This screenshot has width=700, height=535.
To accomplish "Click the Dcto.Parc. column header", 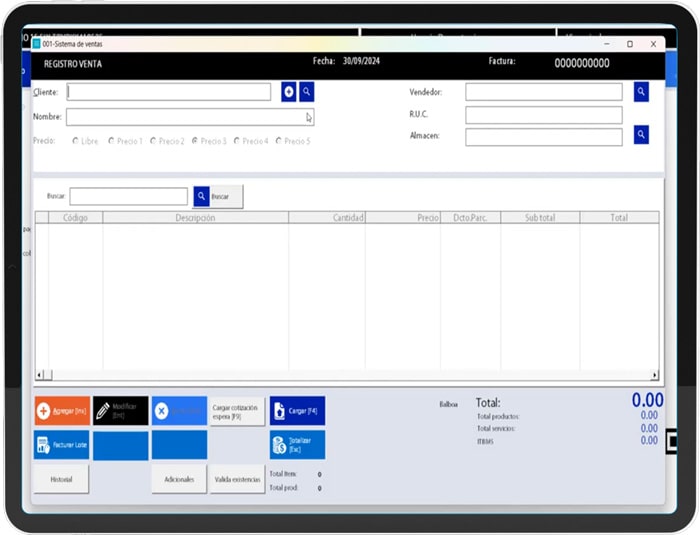I will pyautogui.click(x=471, y=217).
